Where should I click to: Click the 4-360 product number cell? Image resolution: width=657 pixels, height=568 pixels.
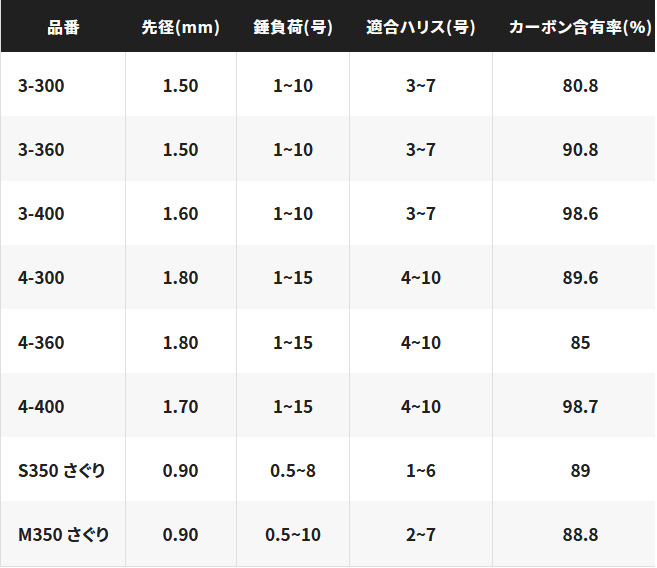pos(41,343)
